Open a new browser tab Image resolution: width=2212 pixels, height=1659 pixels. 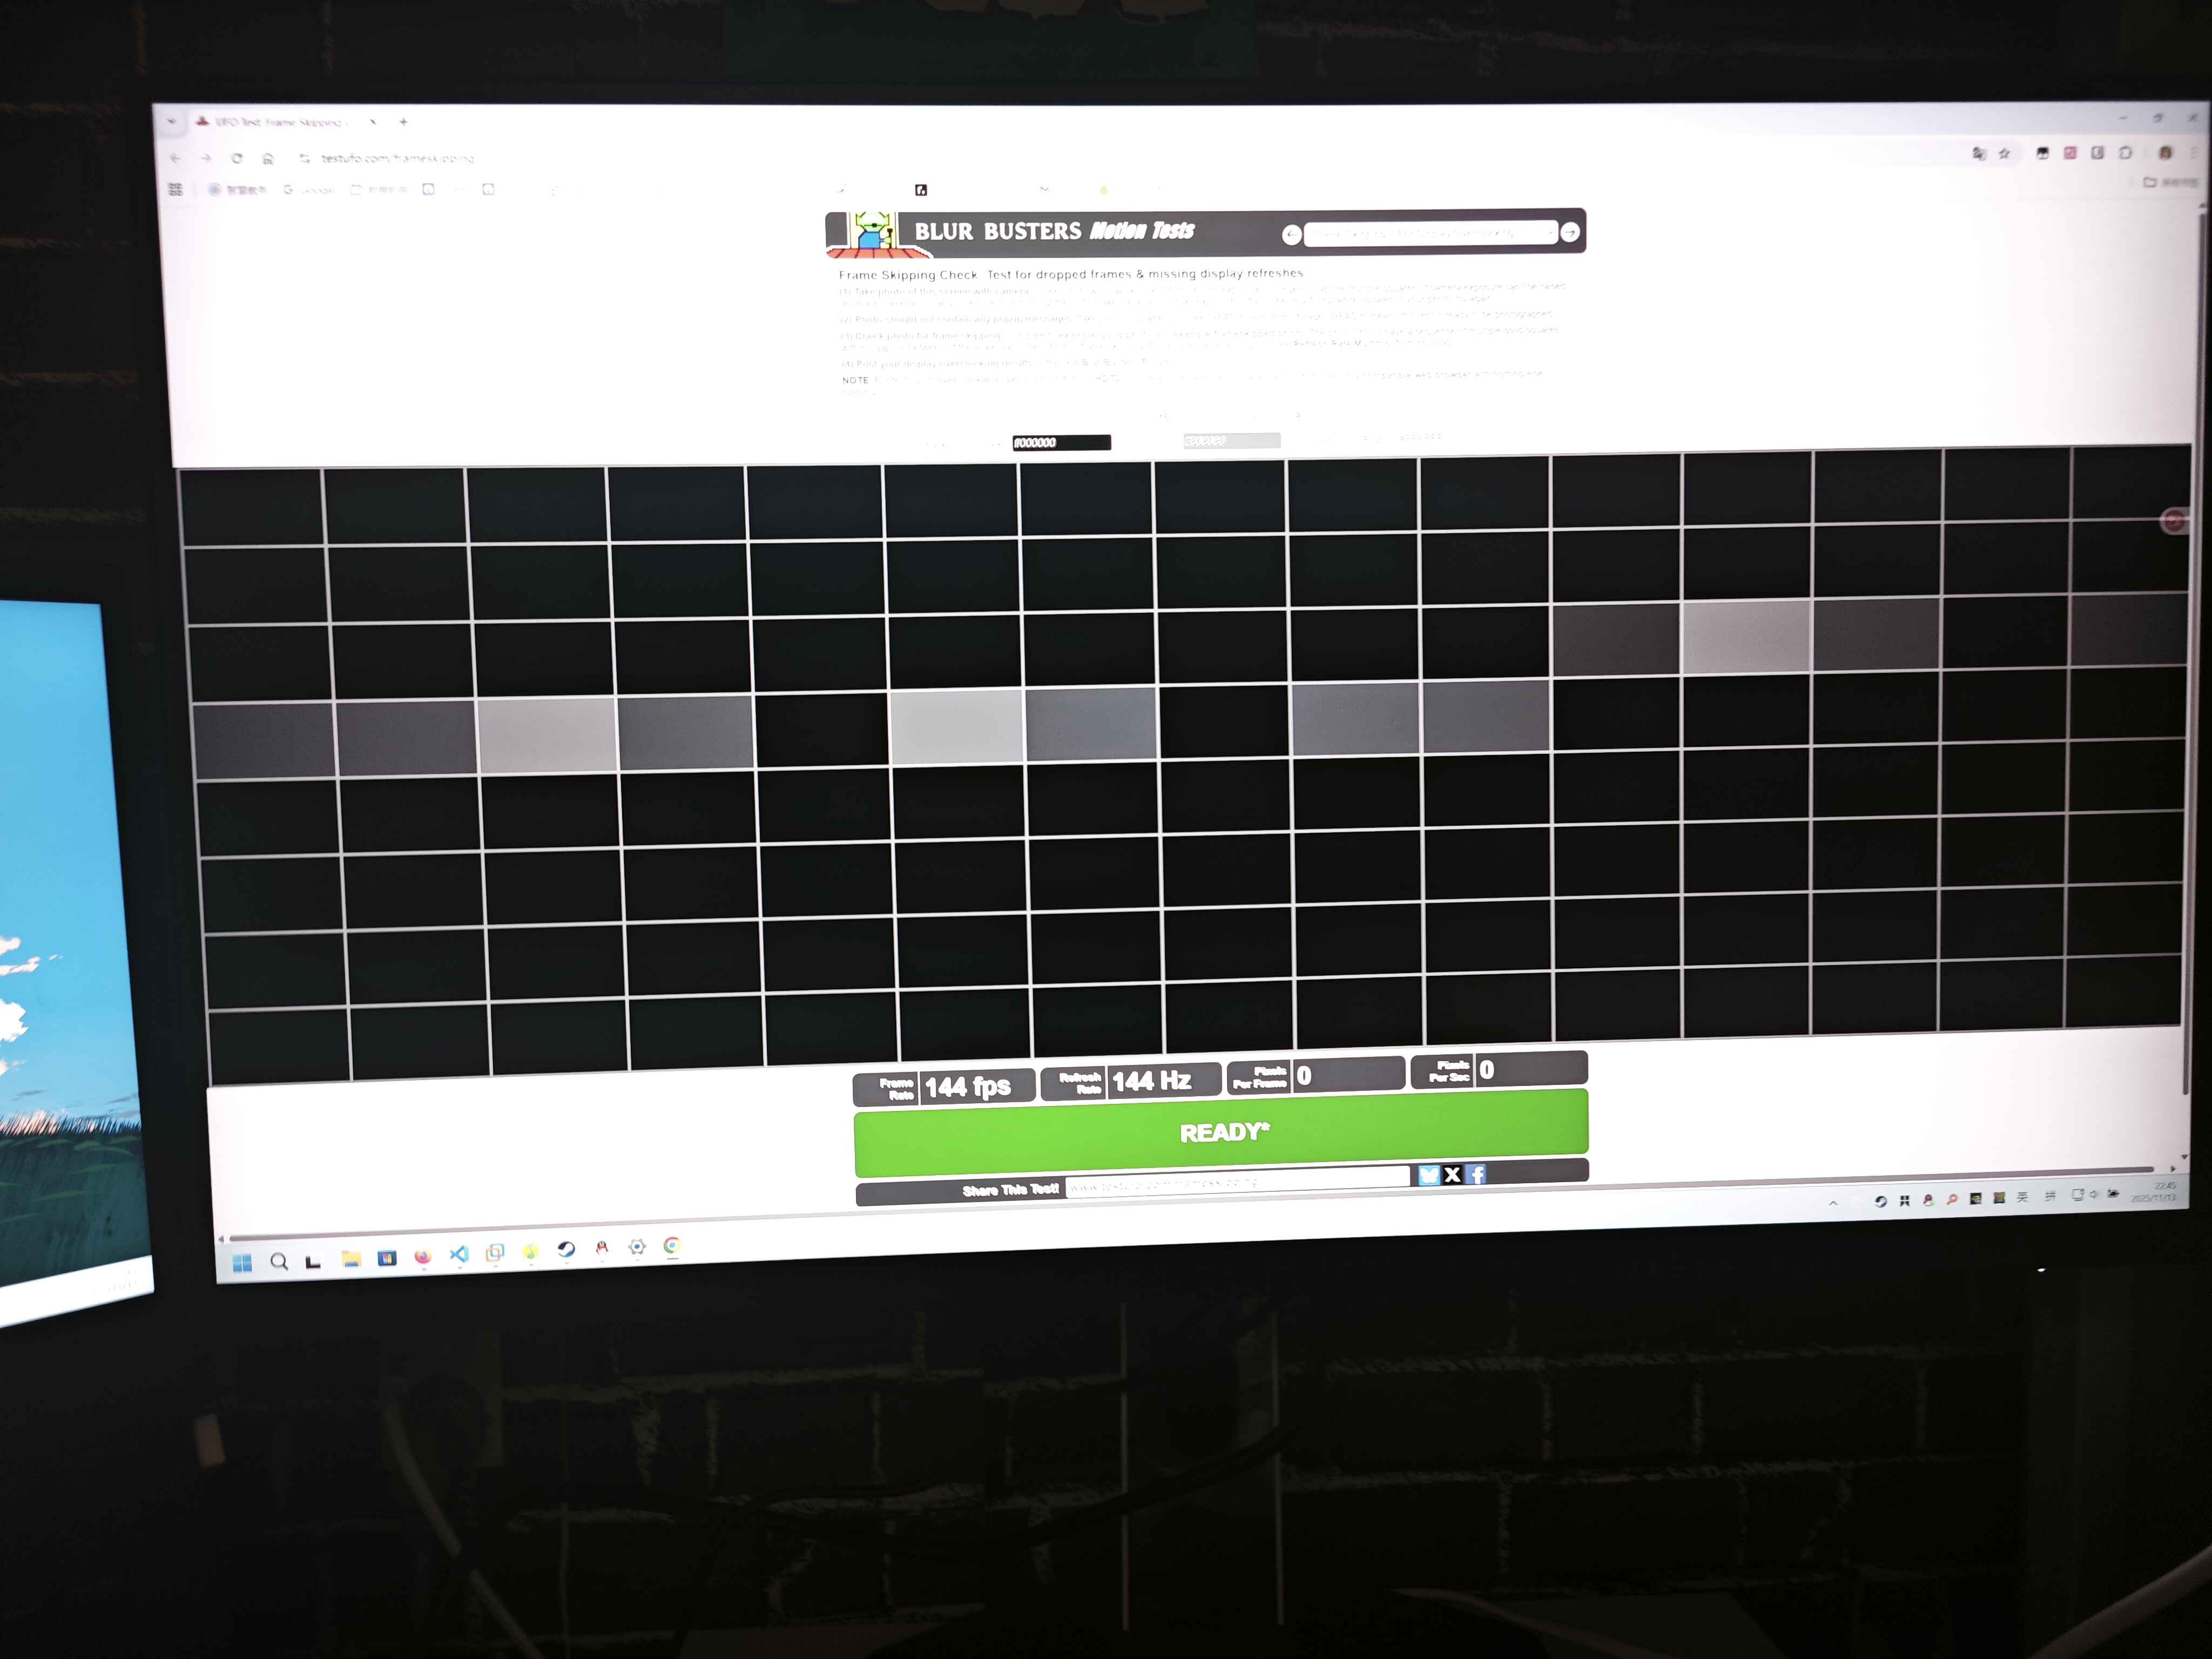tap(403, 122)
